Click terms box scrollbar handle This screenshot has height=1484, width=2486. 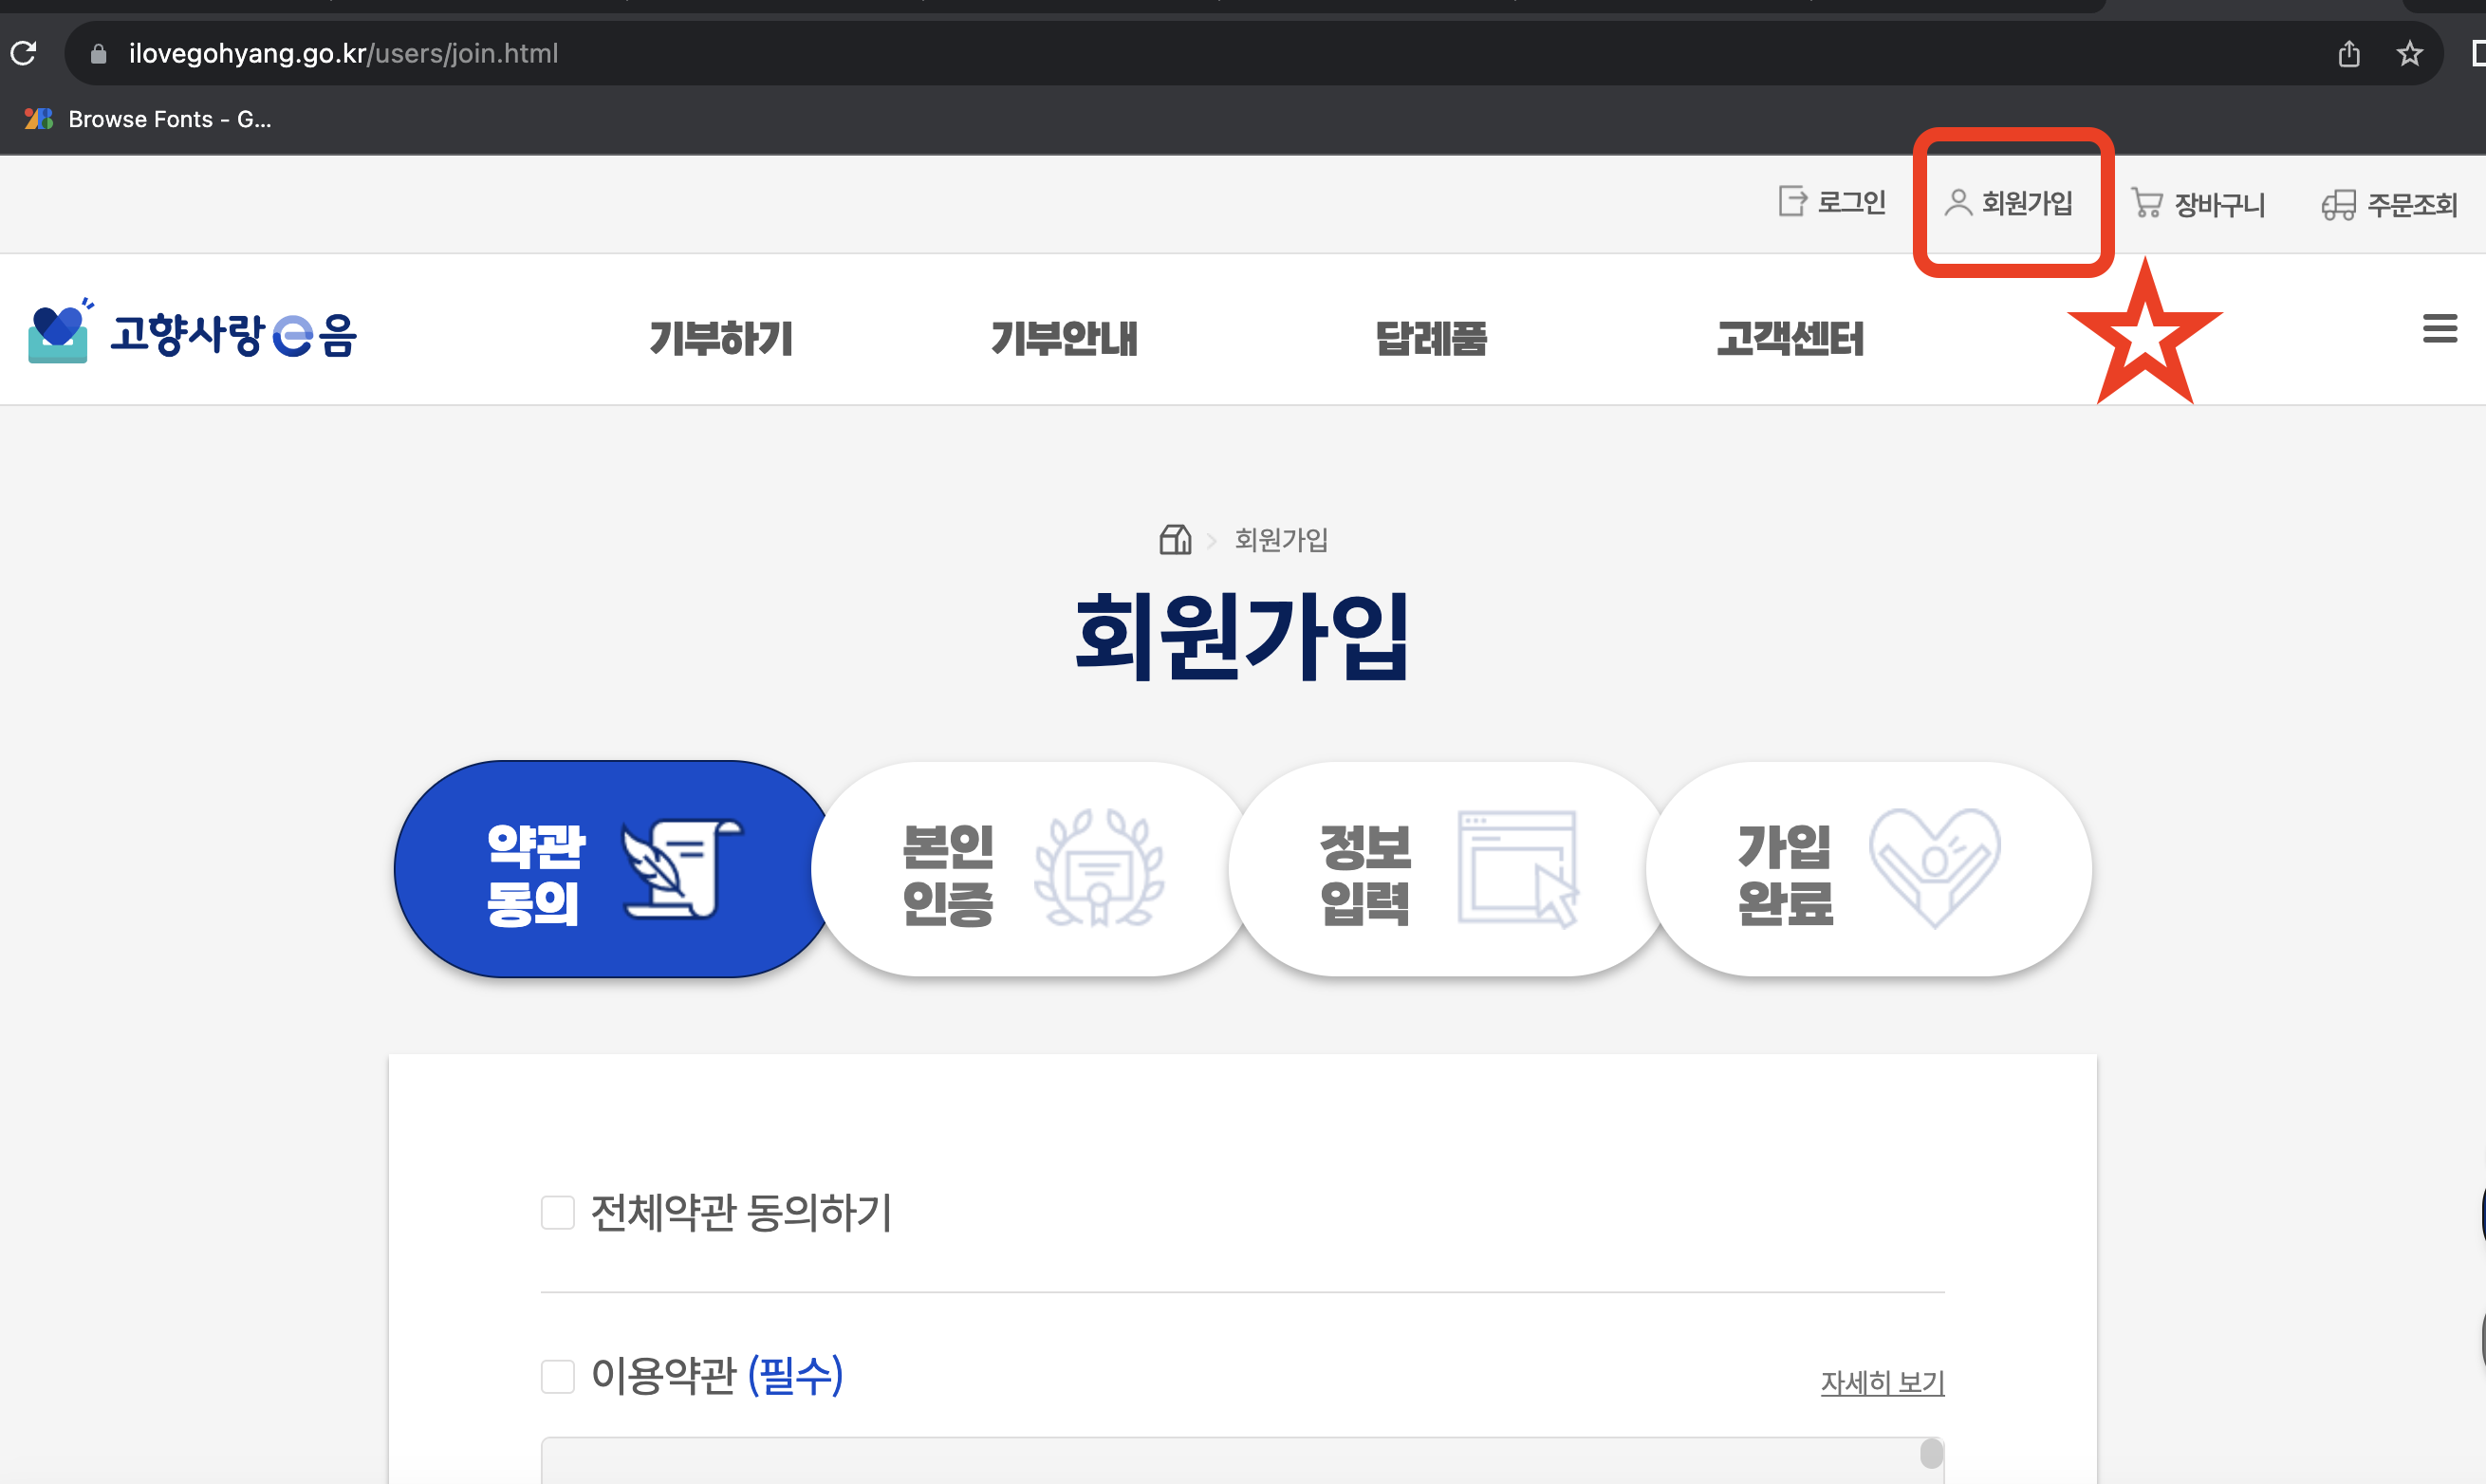tap(1931, 1454)
